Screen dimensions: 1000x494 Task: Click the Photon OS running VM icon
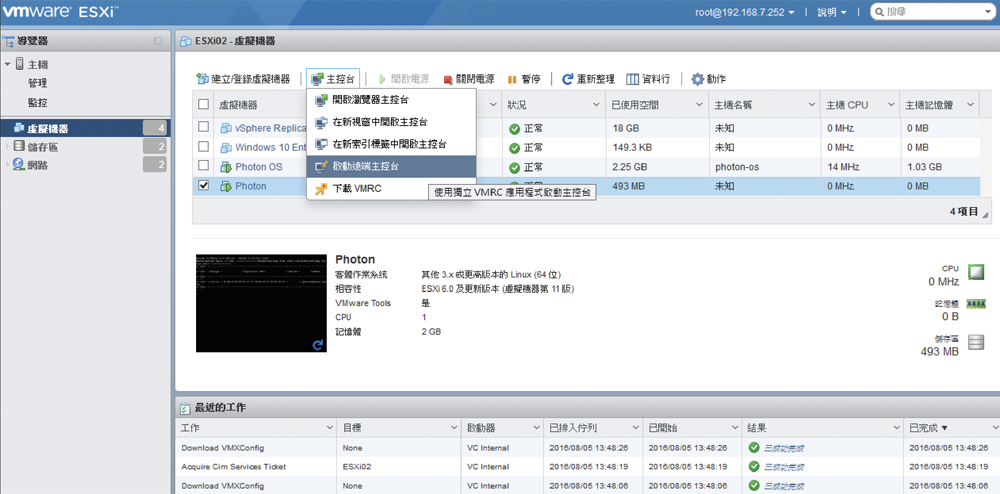(x=226, y=167)
